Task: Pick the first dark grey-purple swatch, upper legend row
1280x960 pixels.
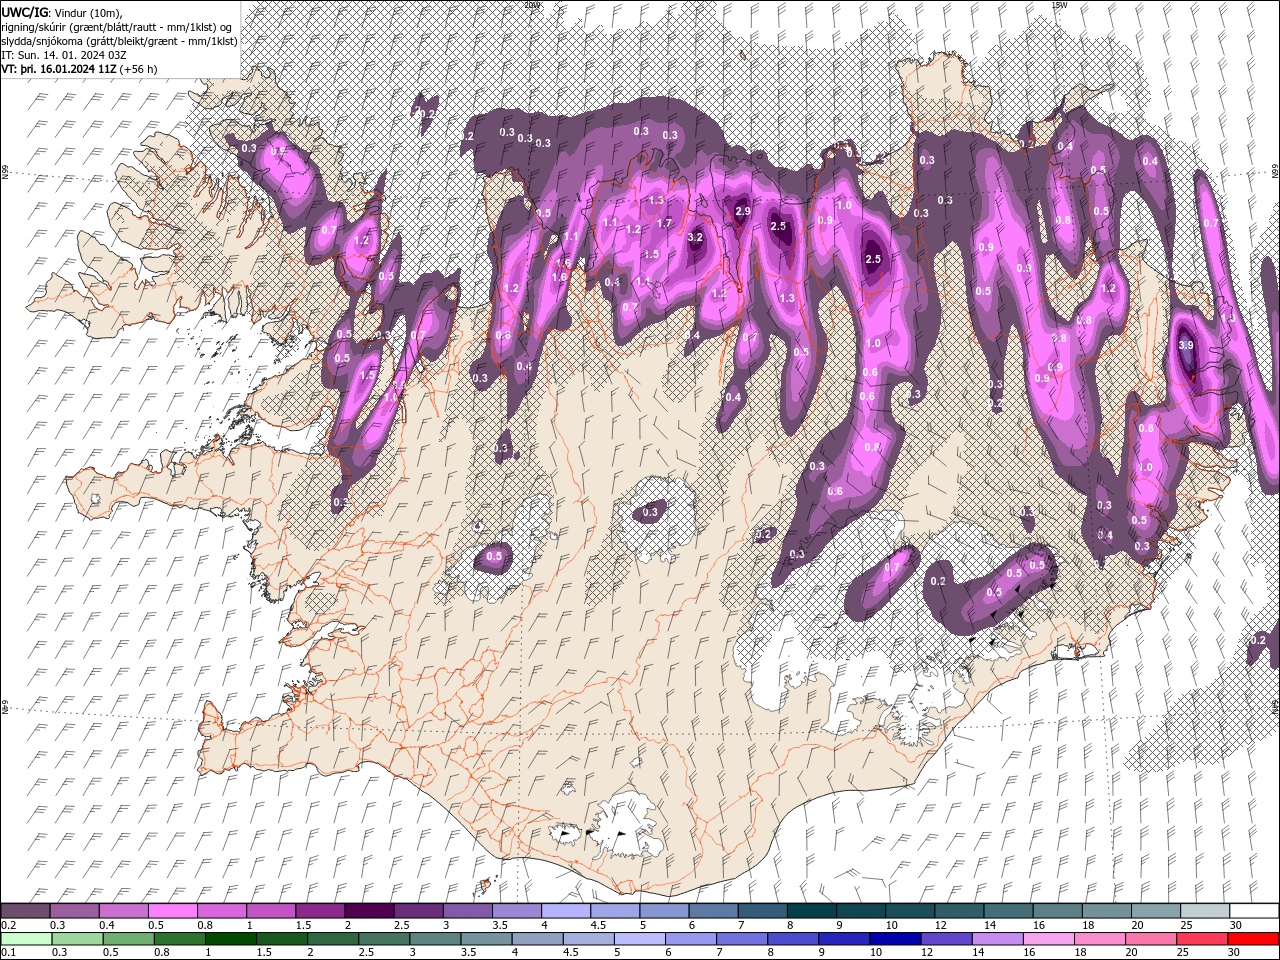Action: click(x=25, y=911)
